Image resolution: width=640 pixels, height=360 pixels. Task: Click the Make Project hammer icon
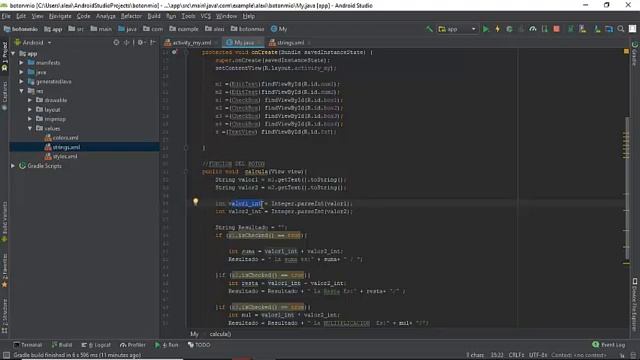coord(429,29)
